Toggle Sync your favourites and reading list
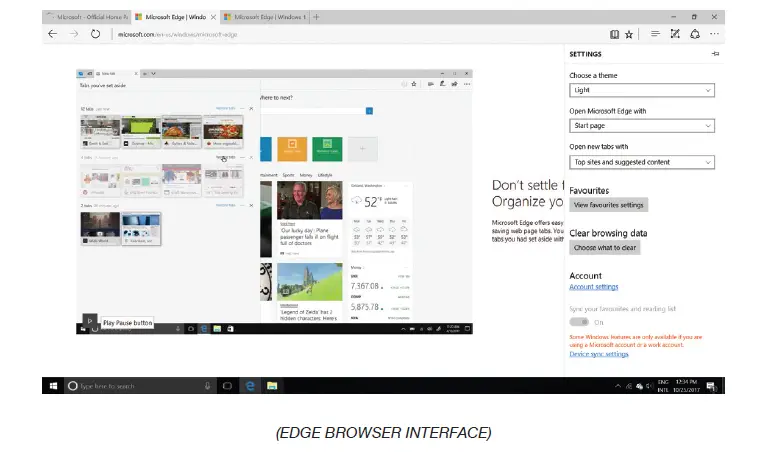 [579, 322]
